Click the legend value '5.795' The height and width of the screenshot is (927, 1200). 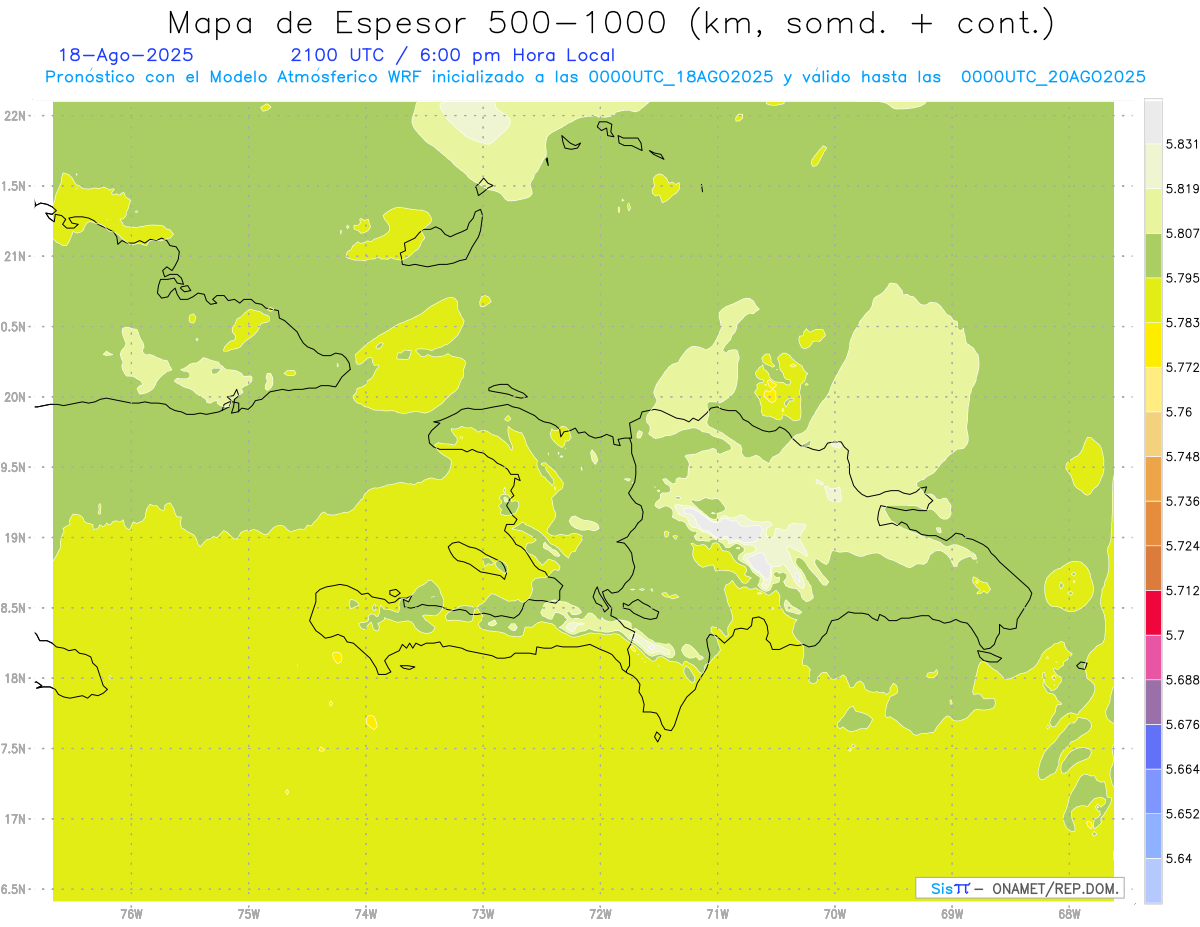(x=1182, y=278)
